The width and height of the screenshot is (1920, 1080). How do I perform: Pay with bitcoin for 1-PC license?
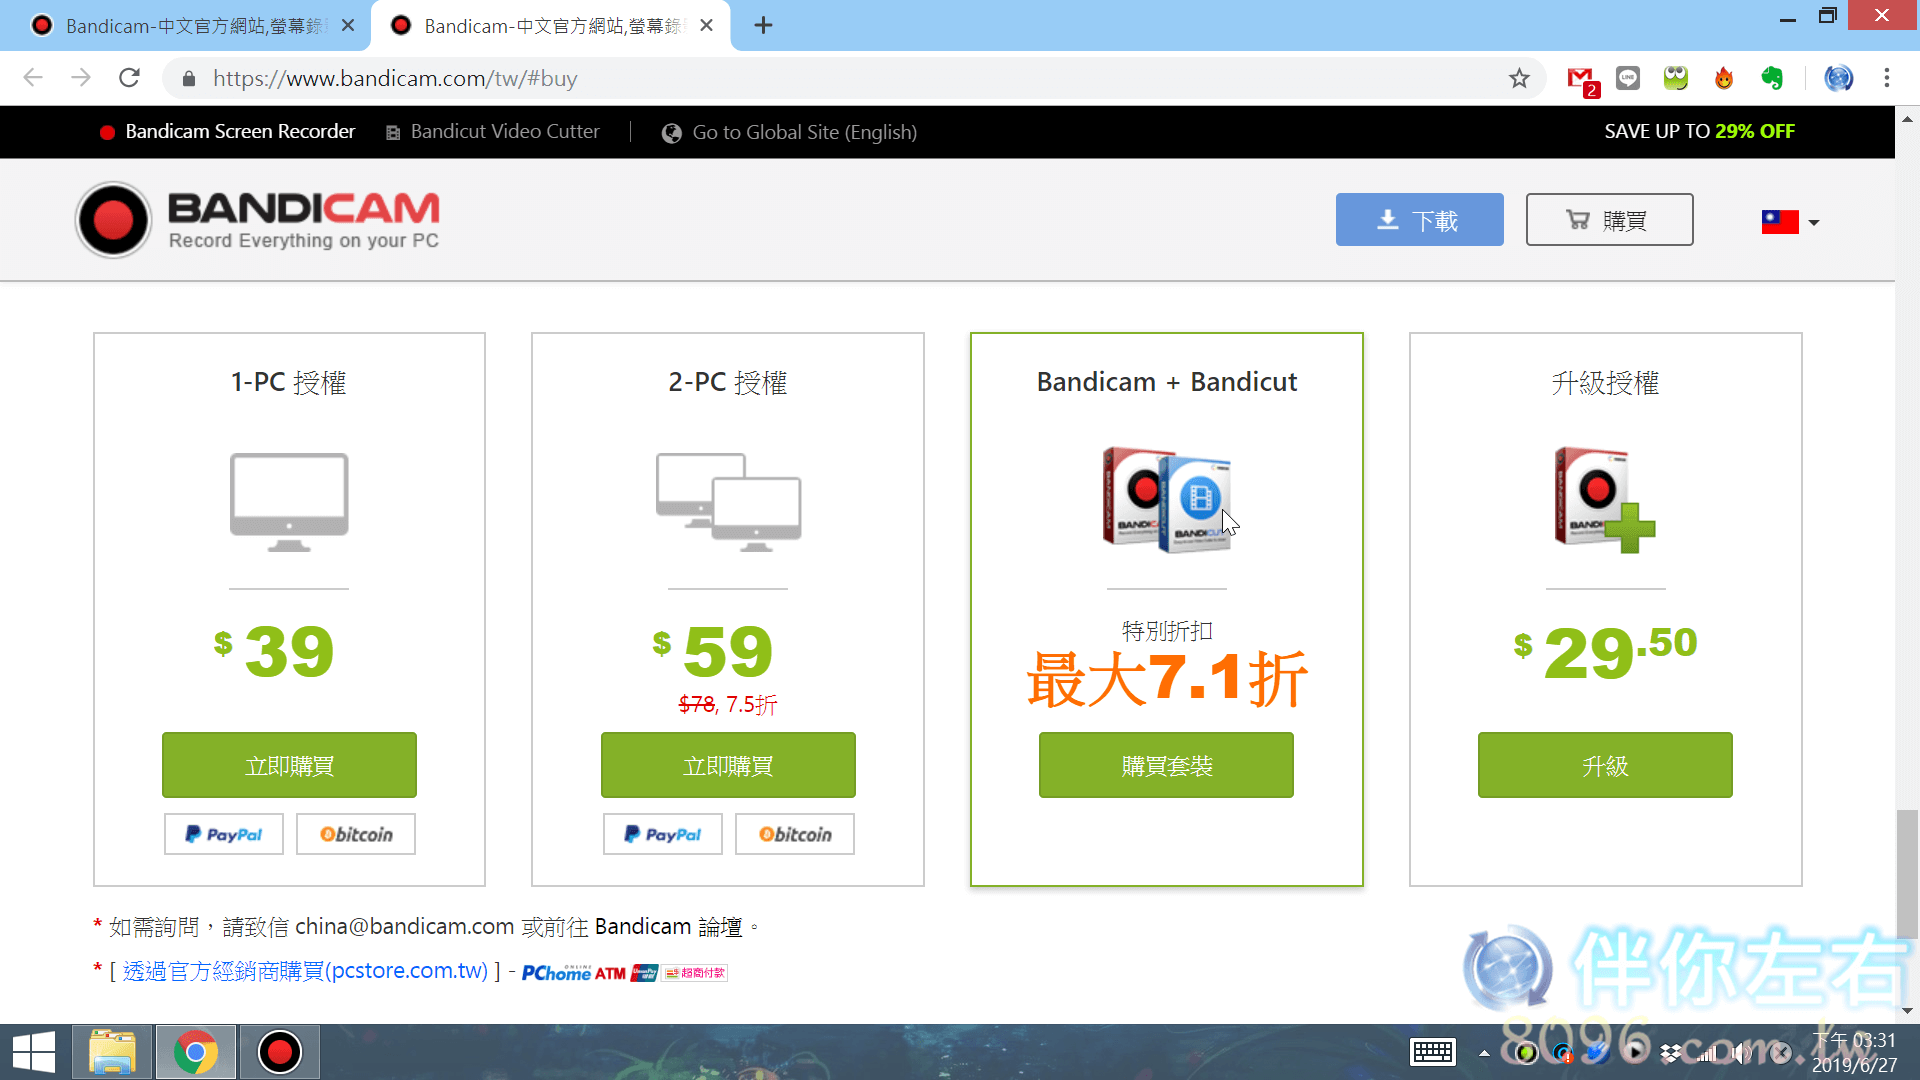(x=356, y=834)
